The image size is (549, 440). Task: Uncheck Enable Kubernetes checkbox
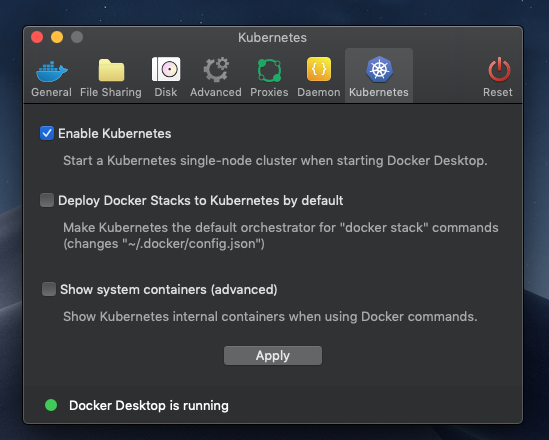(47, 133)
